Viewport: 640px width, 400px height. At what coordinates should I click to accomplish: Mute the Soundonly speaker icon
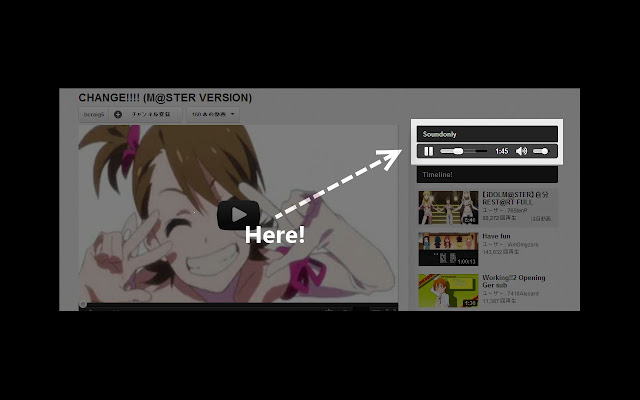(521, 151)
